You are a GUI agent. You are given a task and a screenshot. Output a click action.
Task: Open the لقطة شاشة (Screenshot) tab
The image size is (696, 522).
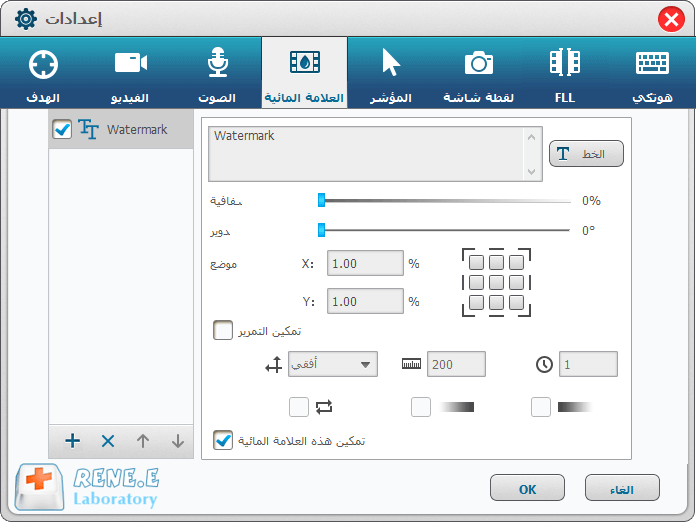point(478,73)
